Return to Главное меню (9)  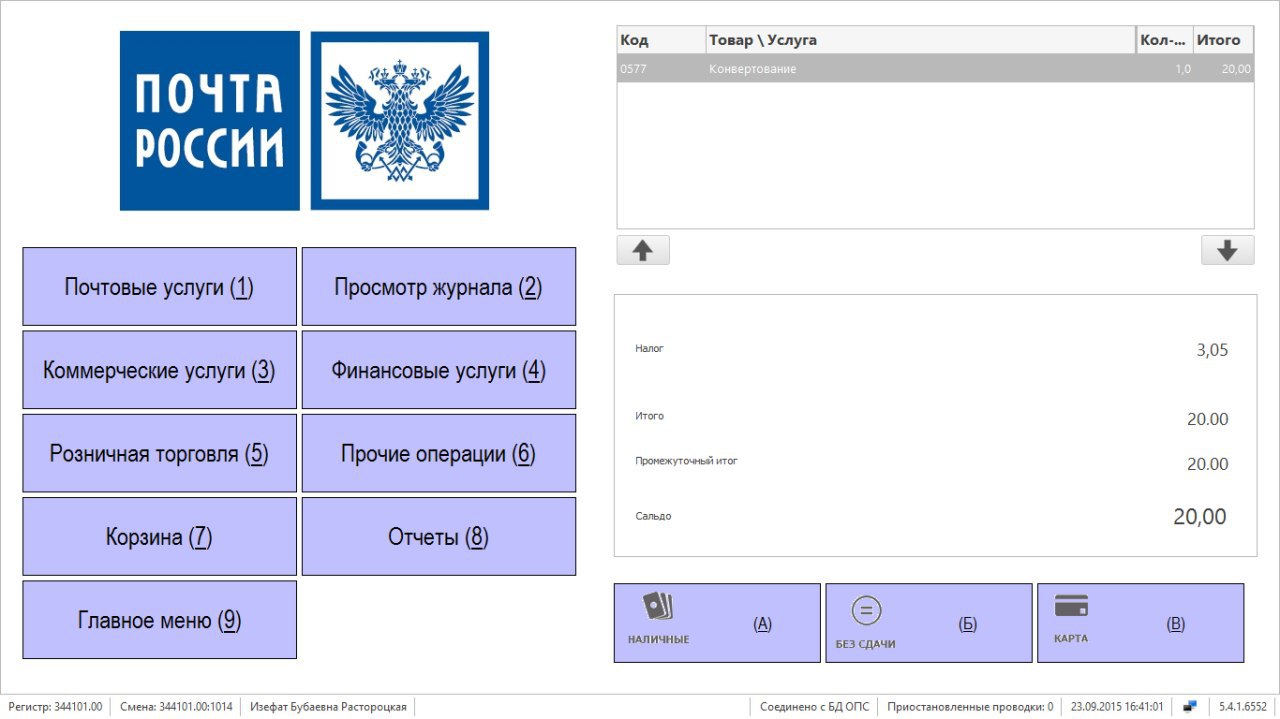(159, 620)
